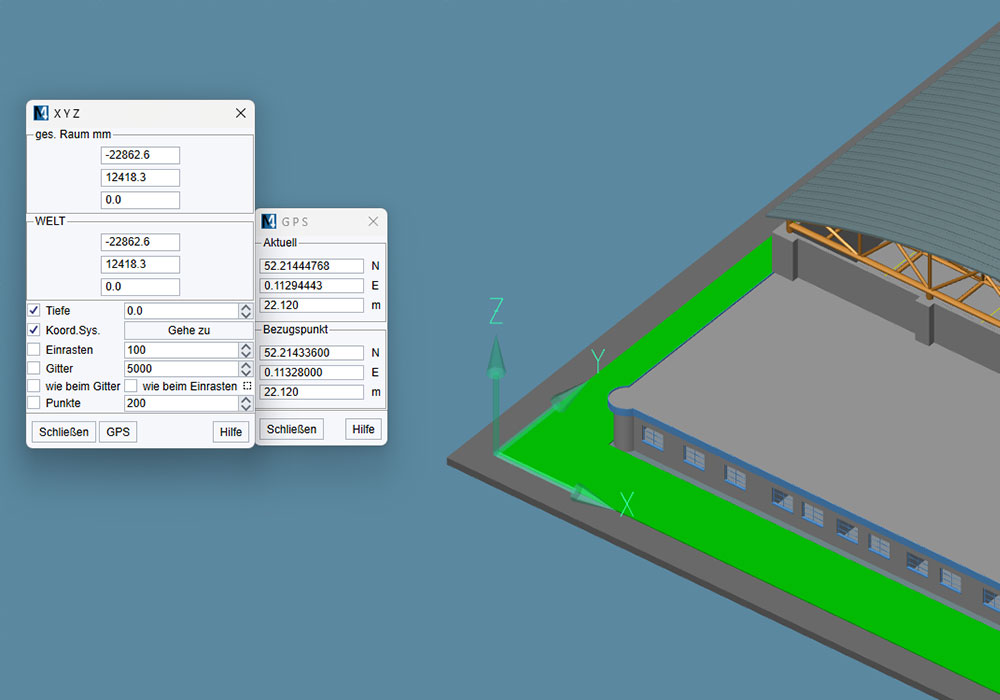Open the GPS button in XYZ dialog
This screenshot has width=1000, height=700.
(x=118, y=432)
